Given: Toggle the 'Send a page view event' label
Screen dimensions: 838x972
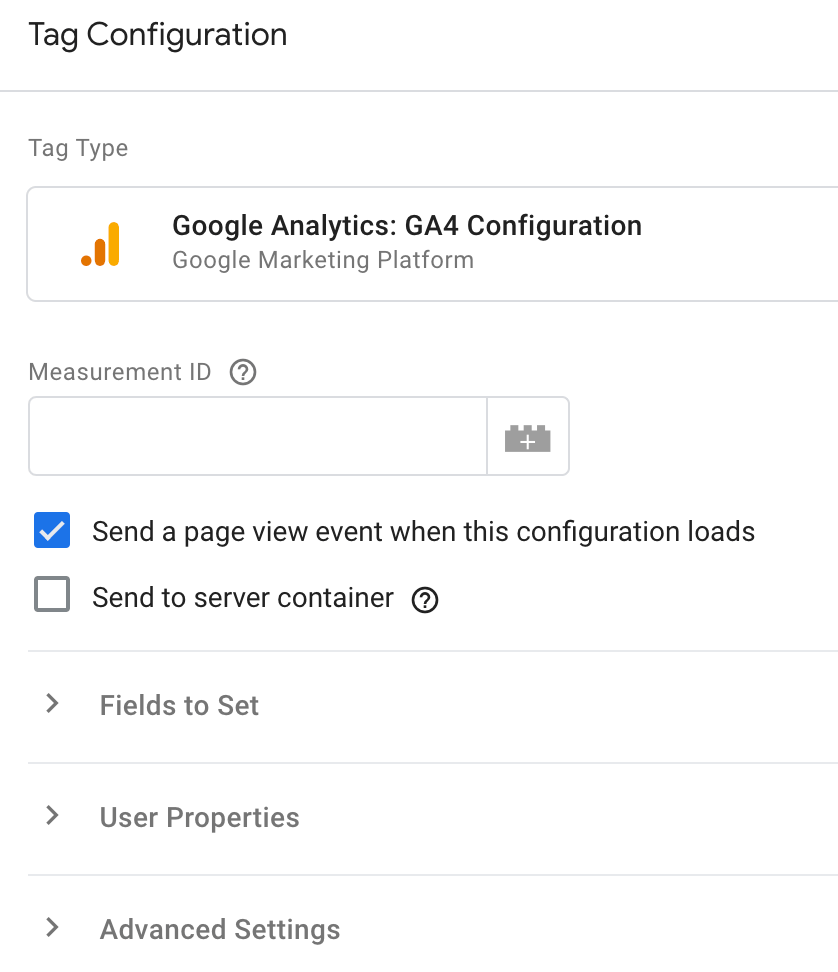Looking at the screenshot, I should [423, 532].
